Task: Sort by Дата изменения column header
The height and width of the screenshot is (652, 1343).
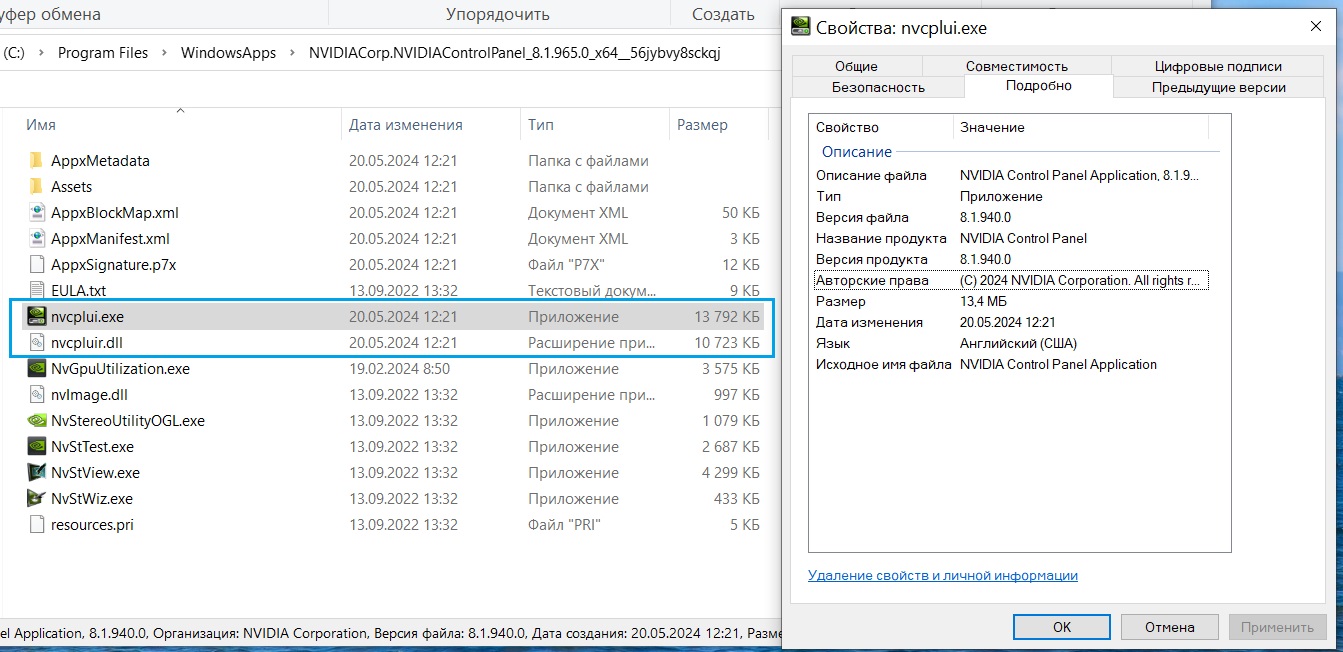Action: click(431, 125)
